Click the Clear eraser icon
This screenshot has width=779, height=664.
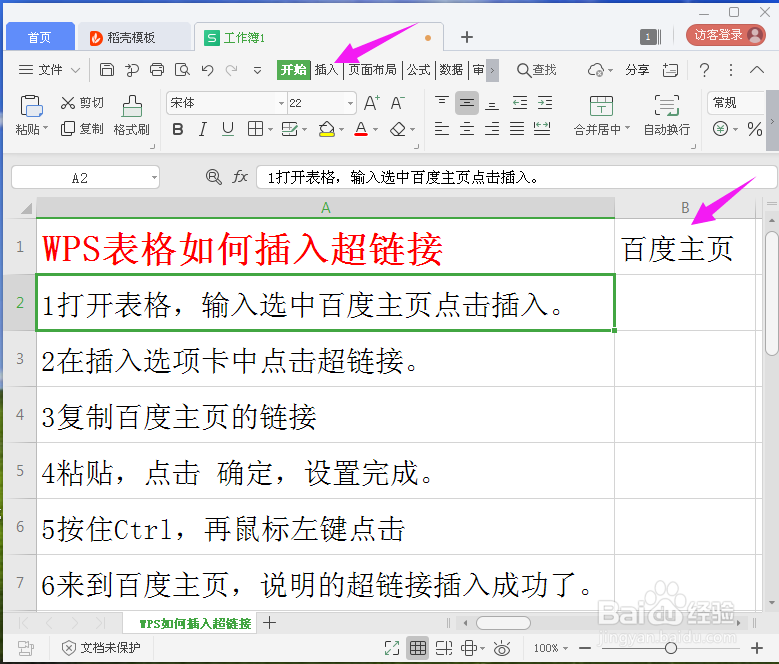pyautogui.click(x=398, y=130)
